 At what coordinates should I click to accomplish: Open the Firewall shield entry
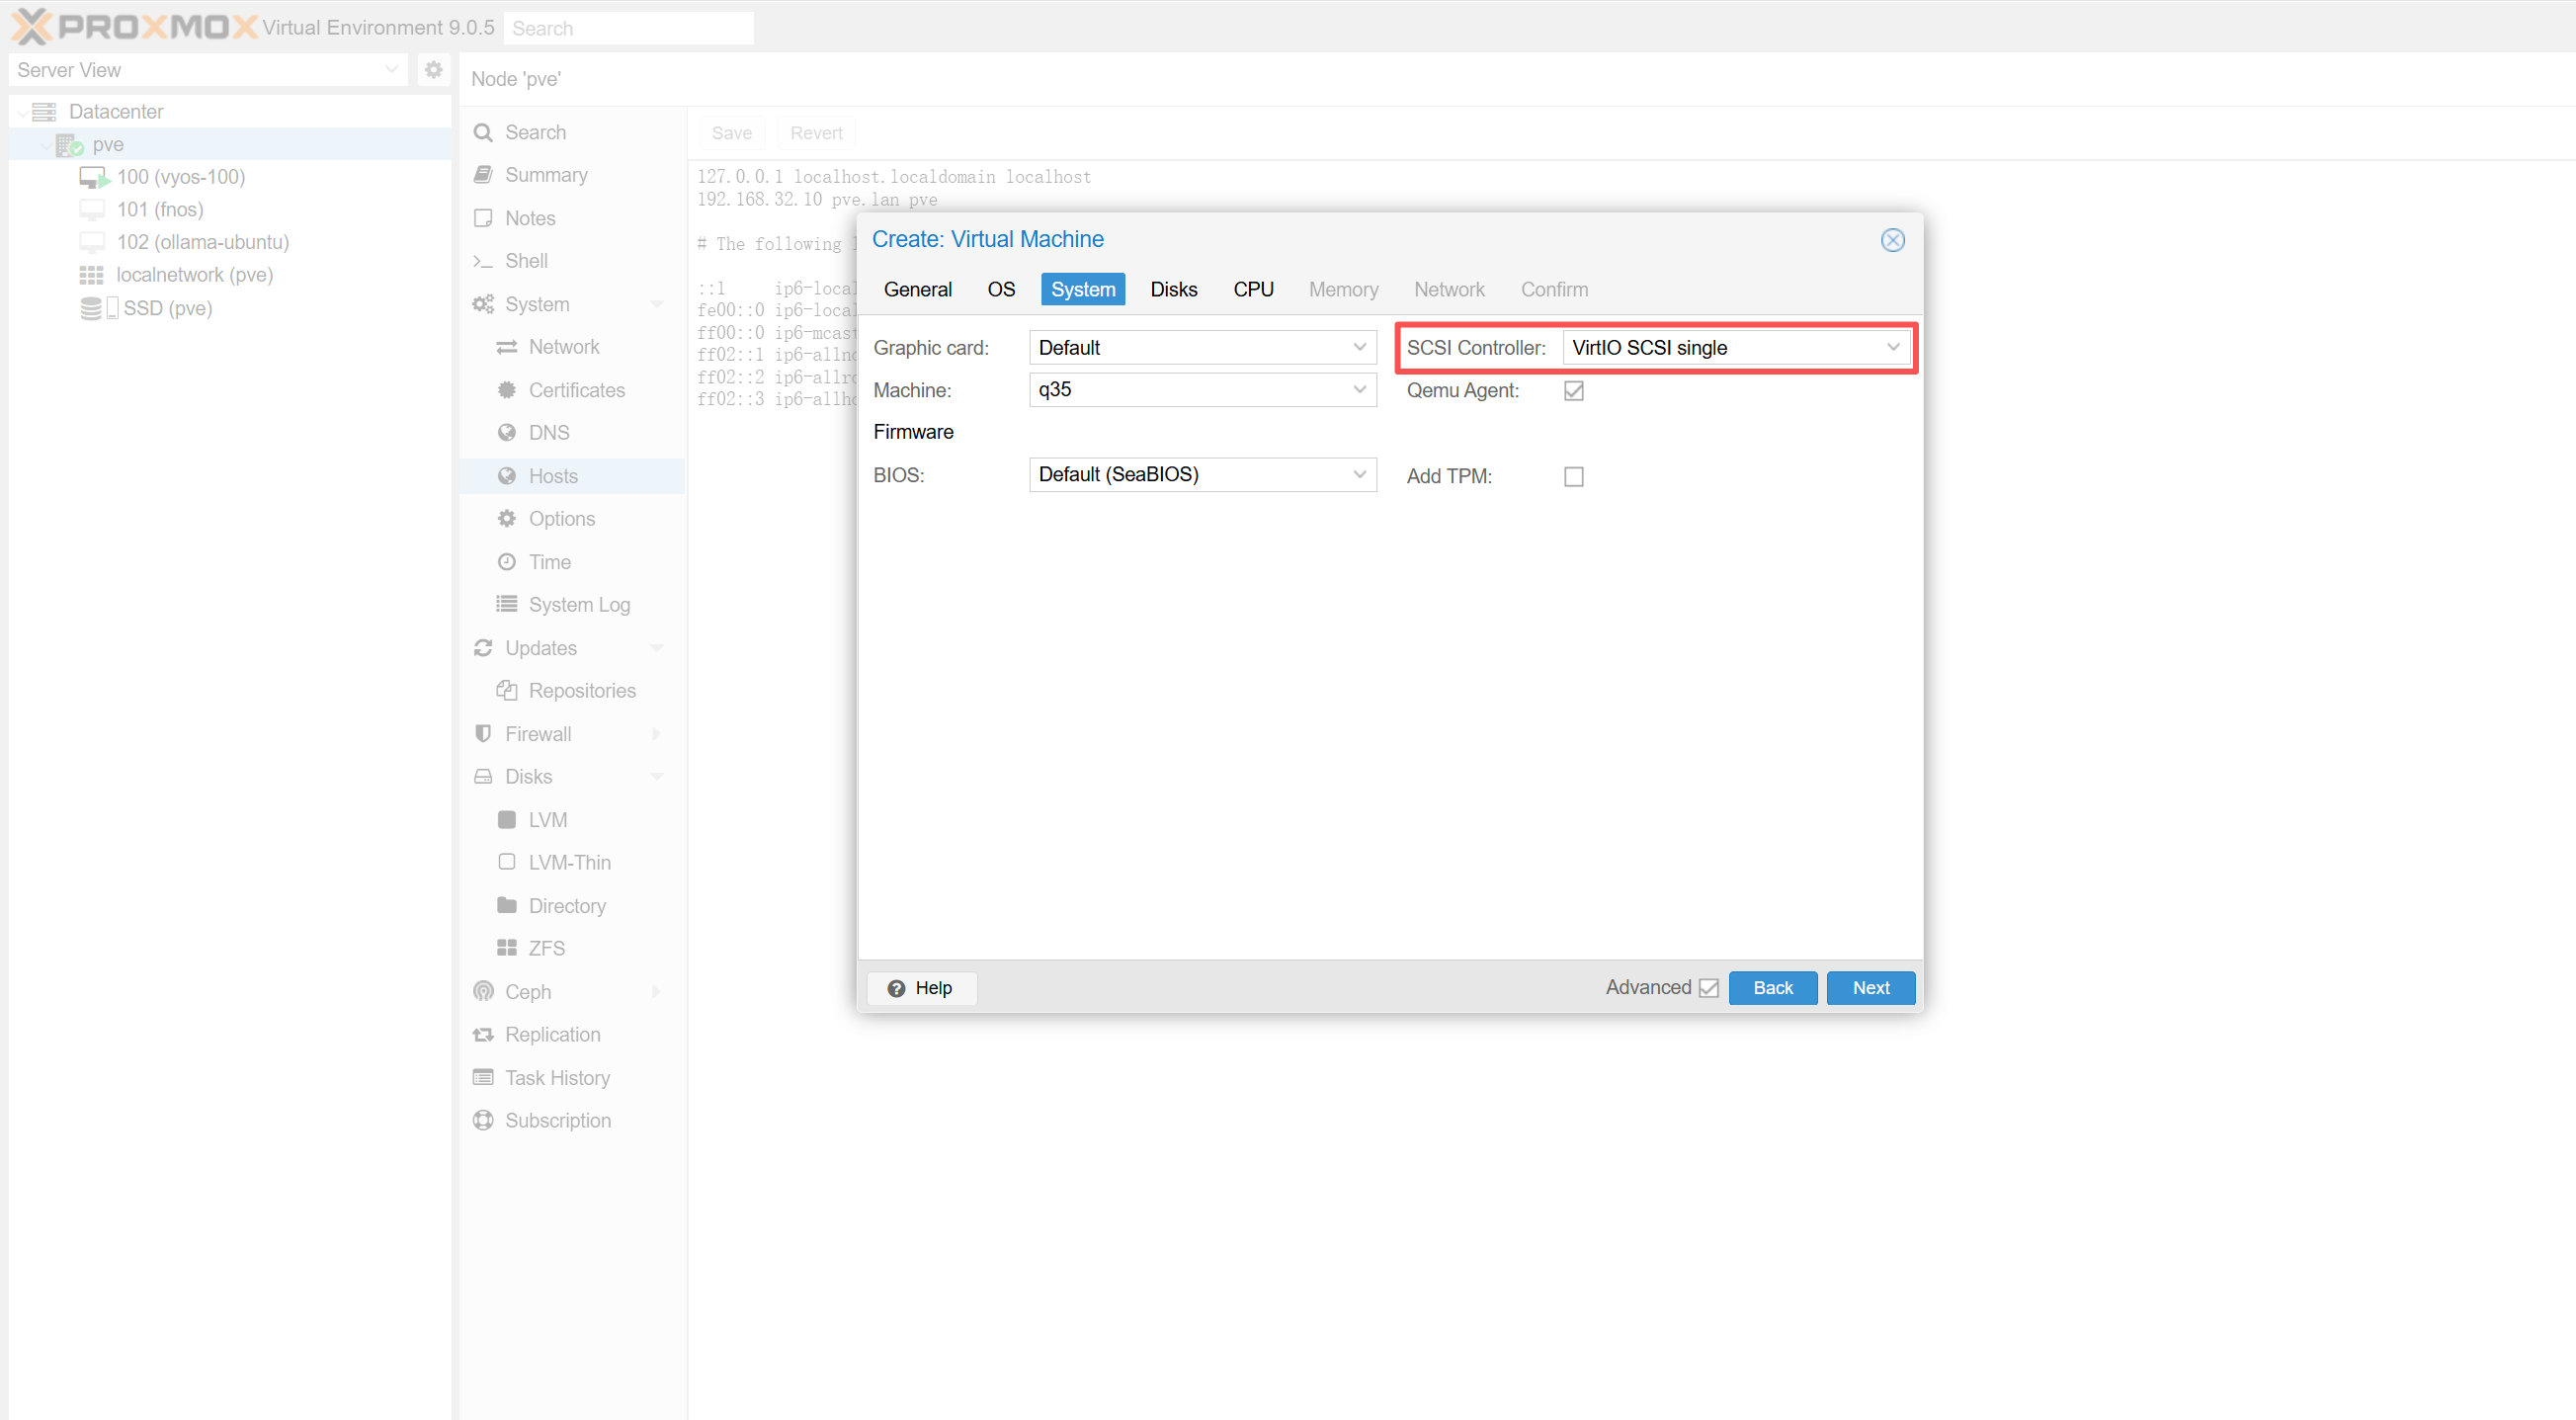538,734
